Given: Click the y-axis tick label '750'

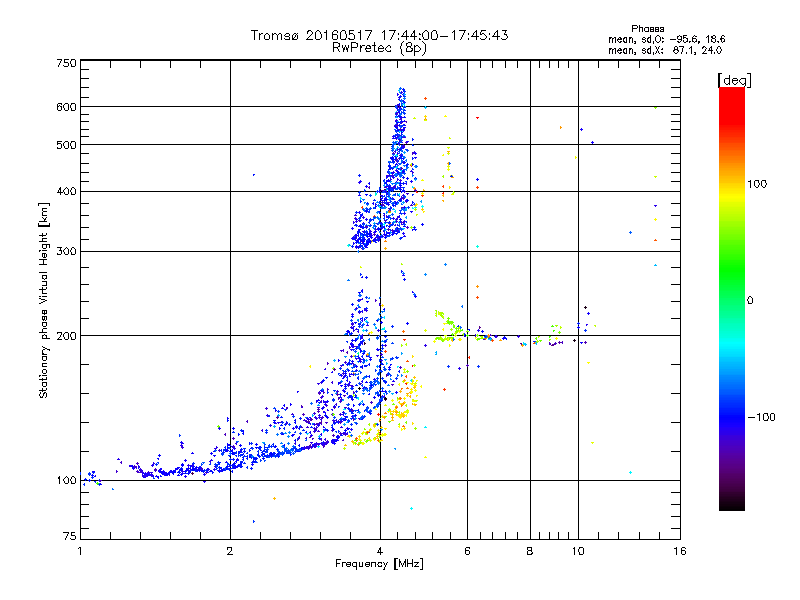Looking at the screenshot, I should tap(67, 63).
